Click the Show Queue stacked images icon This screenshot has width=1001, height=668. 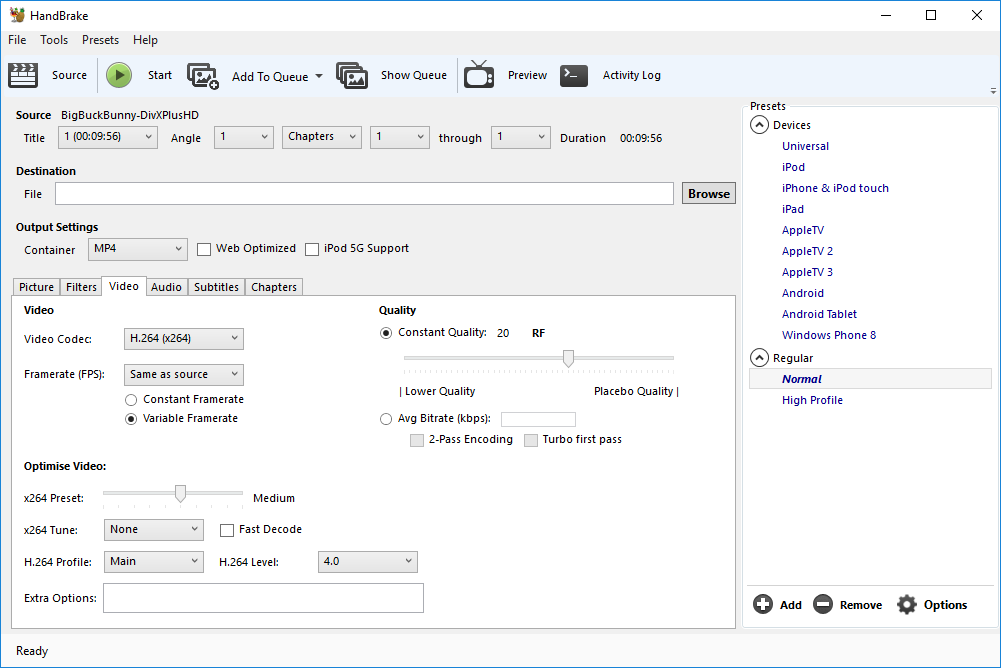(352, 75)
